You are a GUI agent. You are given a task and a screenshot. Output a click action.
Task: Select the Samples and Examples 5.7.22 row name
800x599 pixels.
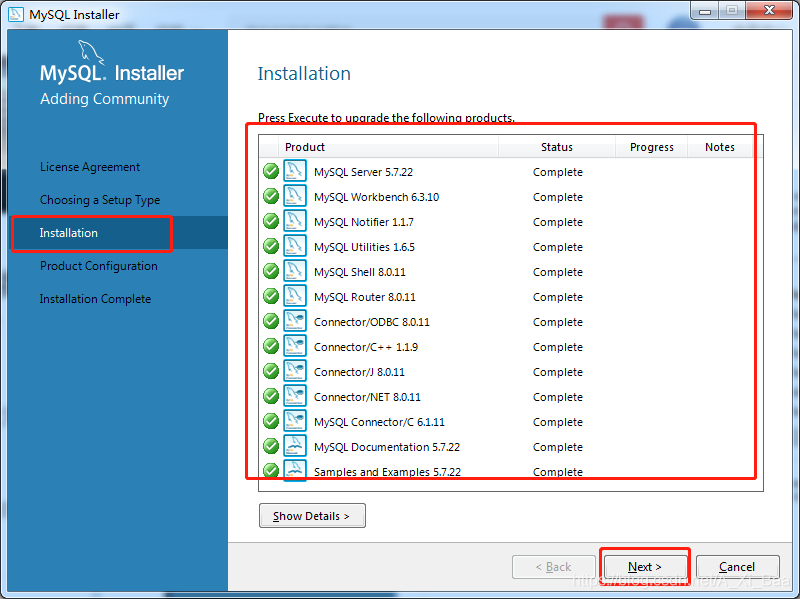click(x=387, y=472)
